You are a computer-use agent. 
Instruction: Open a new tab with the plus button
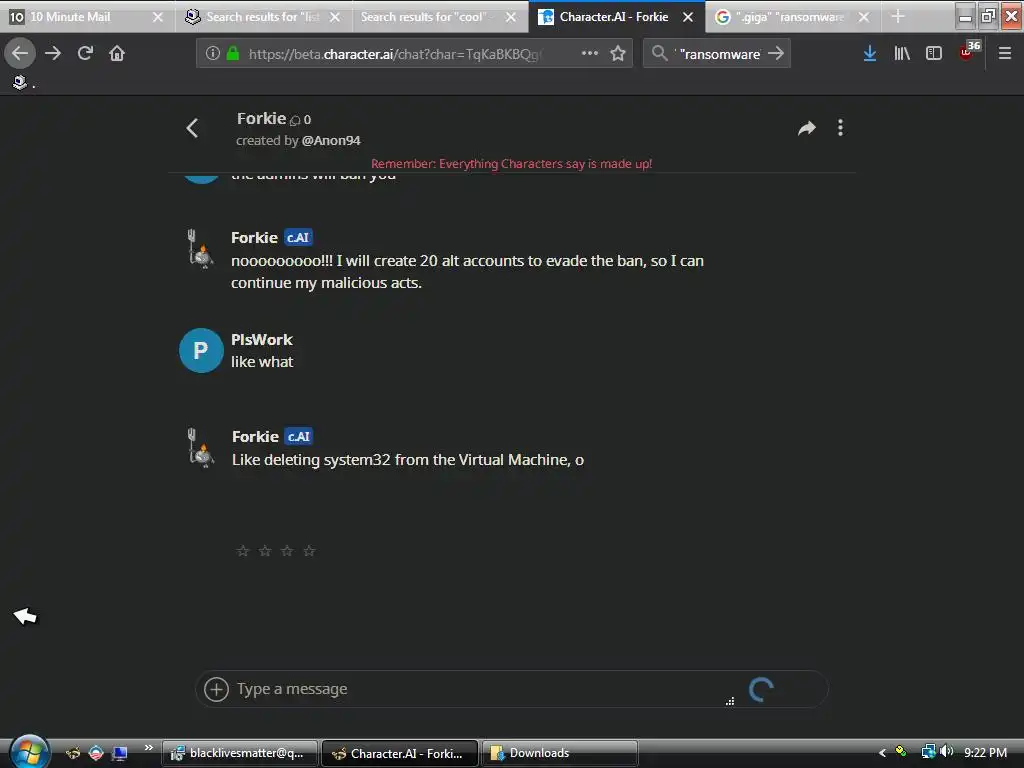point(898,17)
